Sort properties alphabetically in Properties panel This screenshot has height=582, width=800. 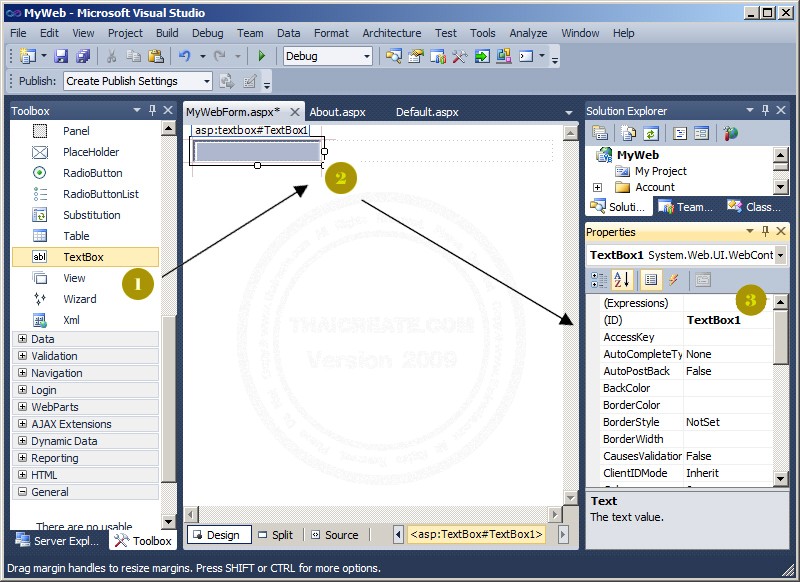pyautogui.click(x=622, y=279)
